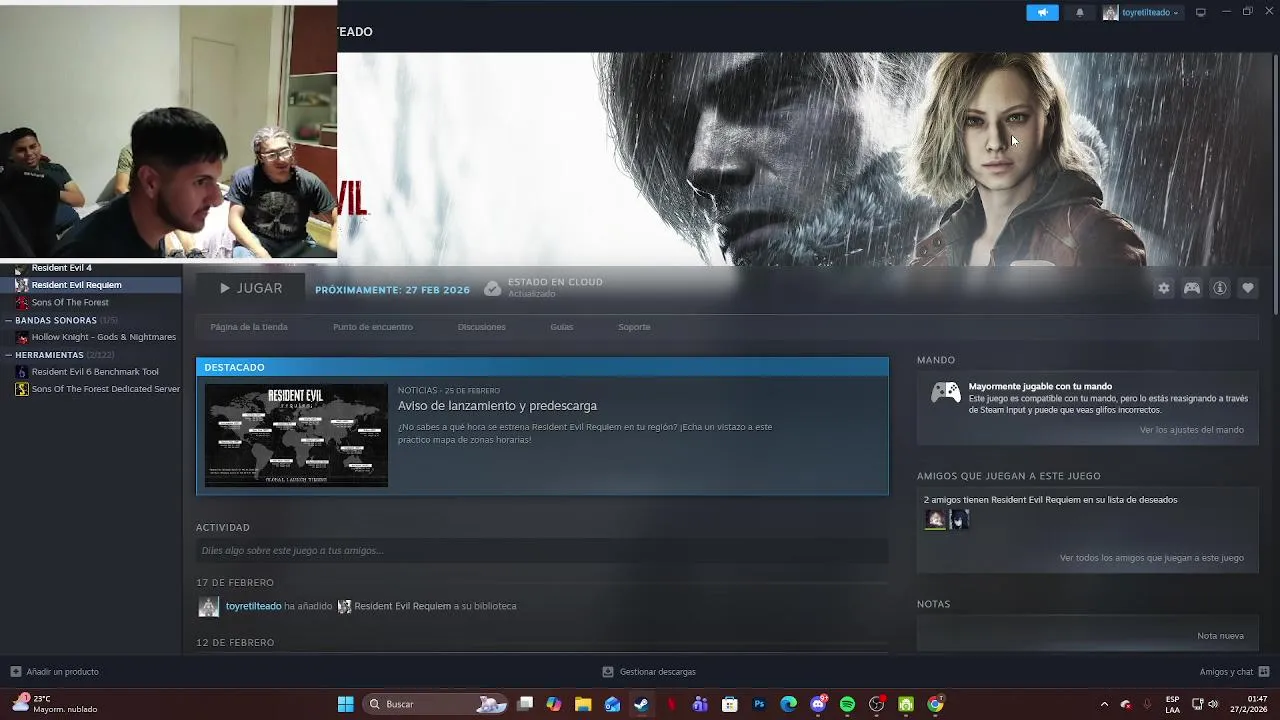The width and height of the screenshot is (1280, 720).
Task: Open Photoshop from the taskbar
Action: (759, 704)
